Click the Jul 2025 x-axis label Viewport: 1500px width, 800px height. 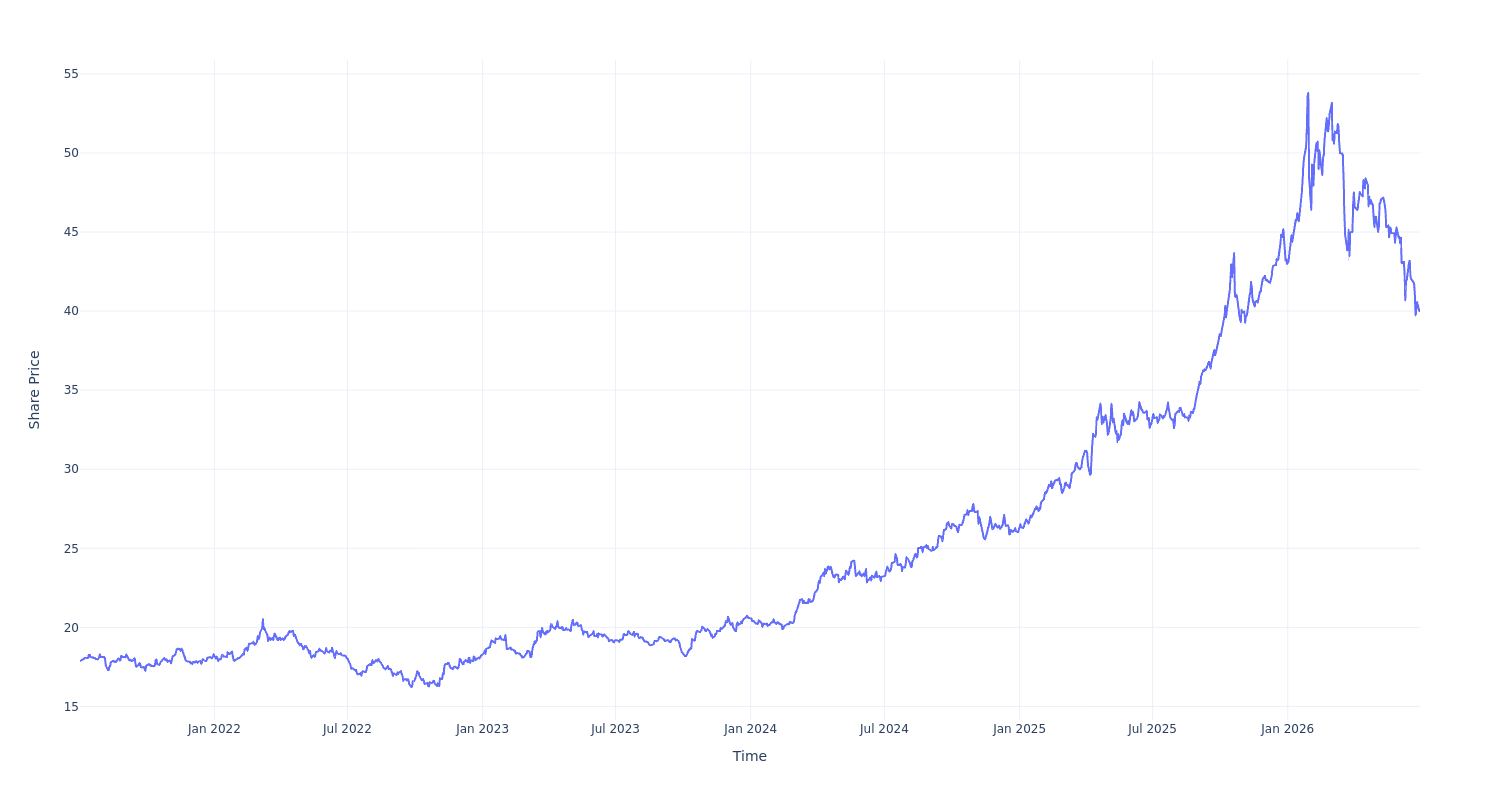point(1152,729)
